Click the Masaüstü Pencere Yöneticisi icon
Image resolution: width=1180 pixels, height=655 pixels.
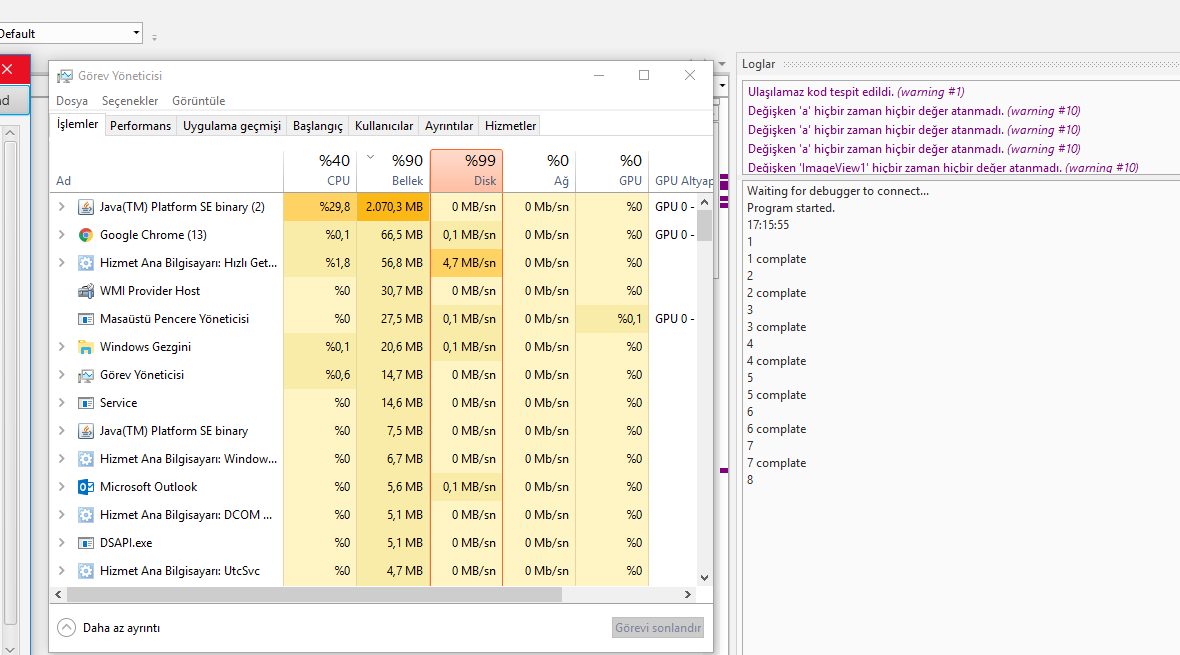[86, 319]
